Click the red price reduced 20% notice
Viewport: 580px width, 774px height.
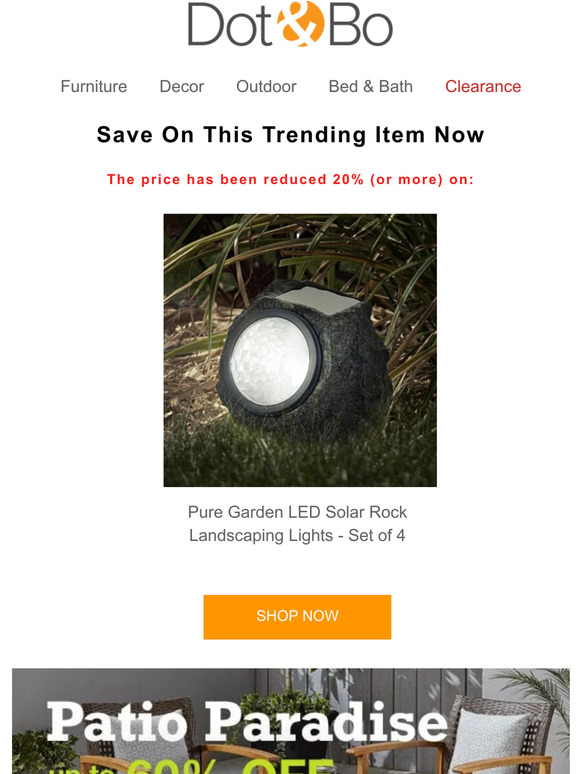[x=290, y=179]
